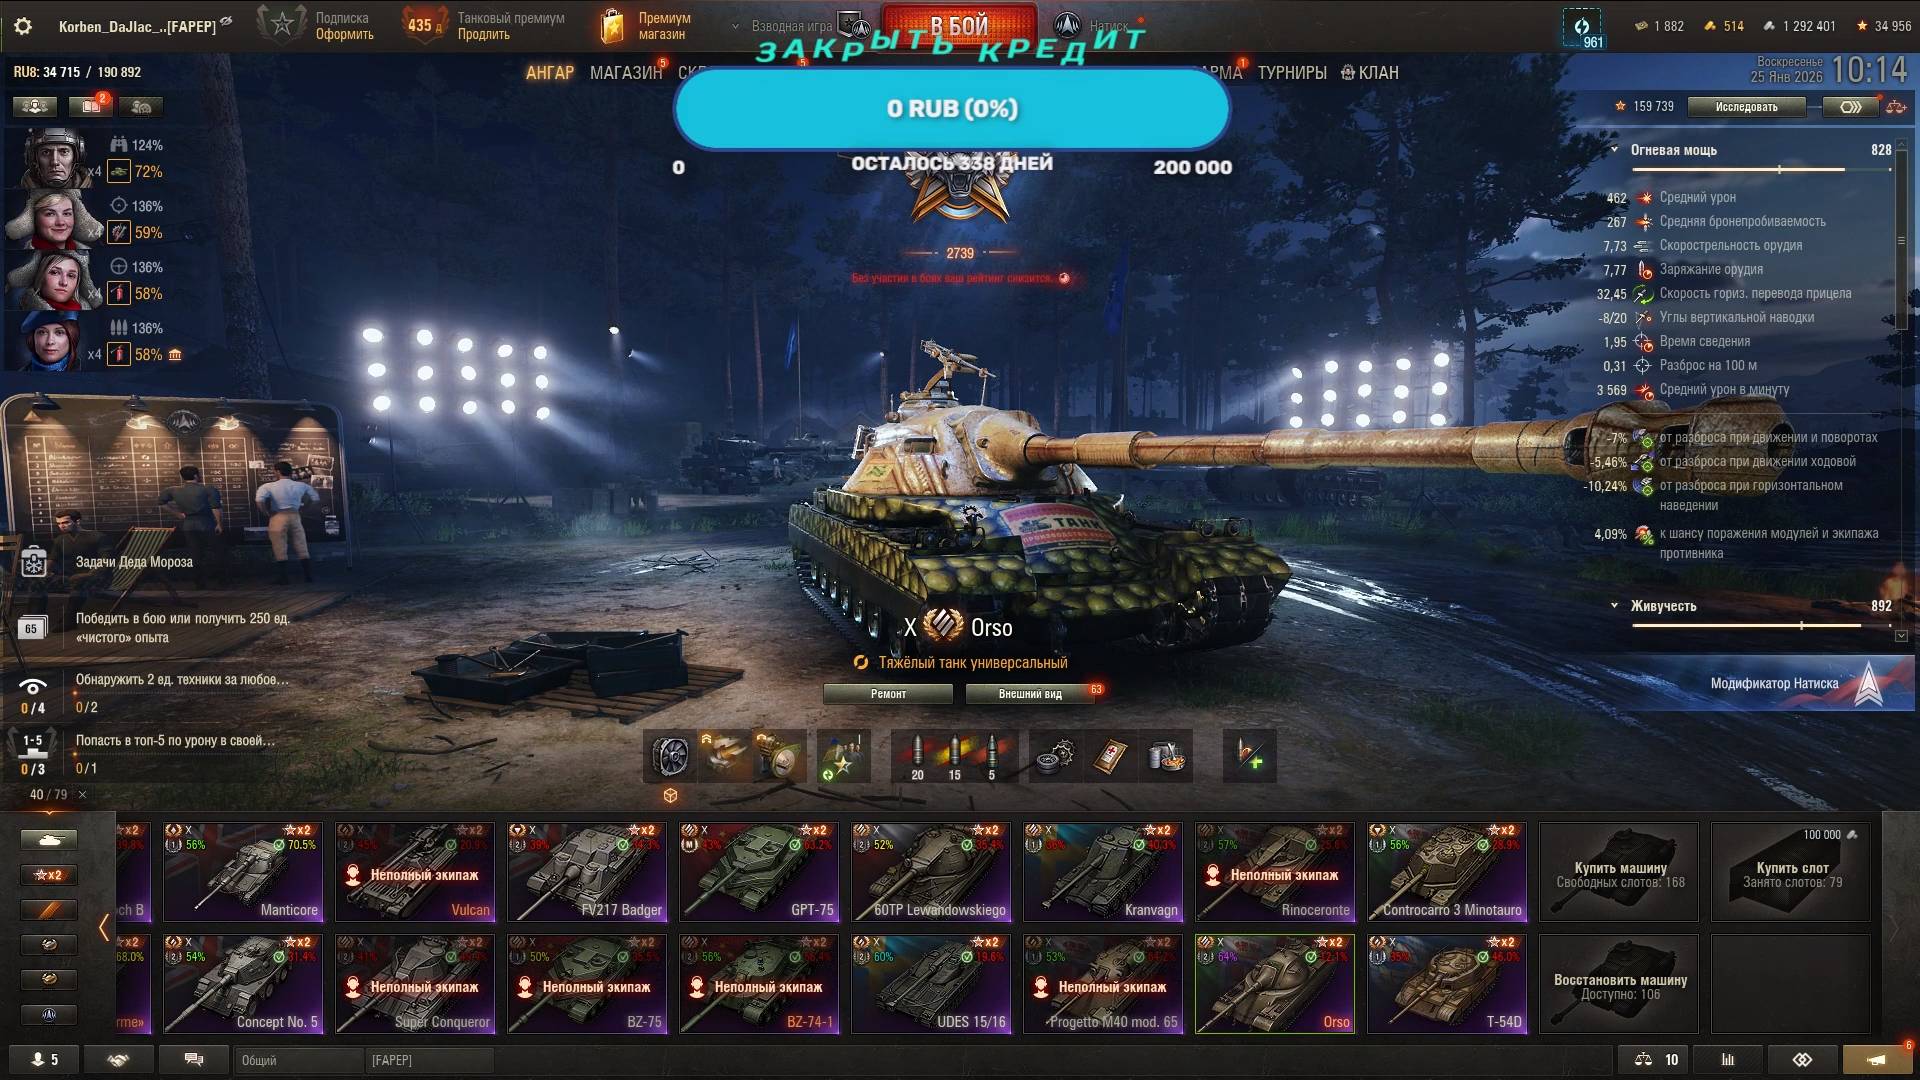This screenshot has width=1920, height=1080.
Task: Clear the active 40/79 carousel filter
Action: (x=82, y=795)
